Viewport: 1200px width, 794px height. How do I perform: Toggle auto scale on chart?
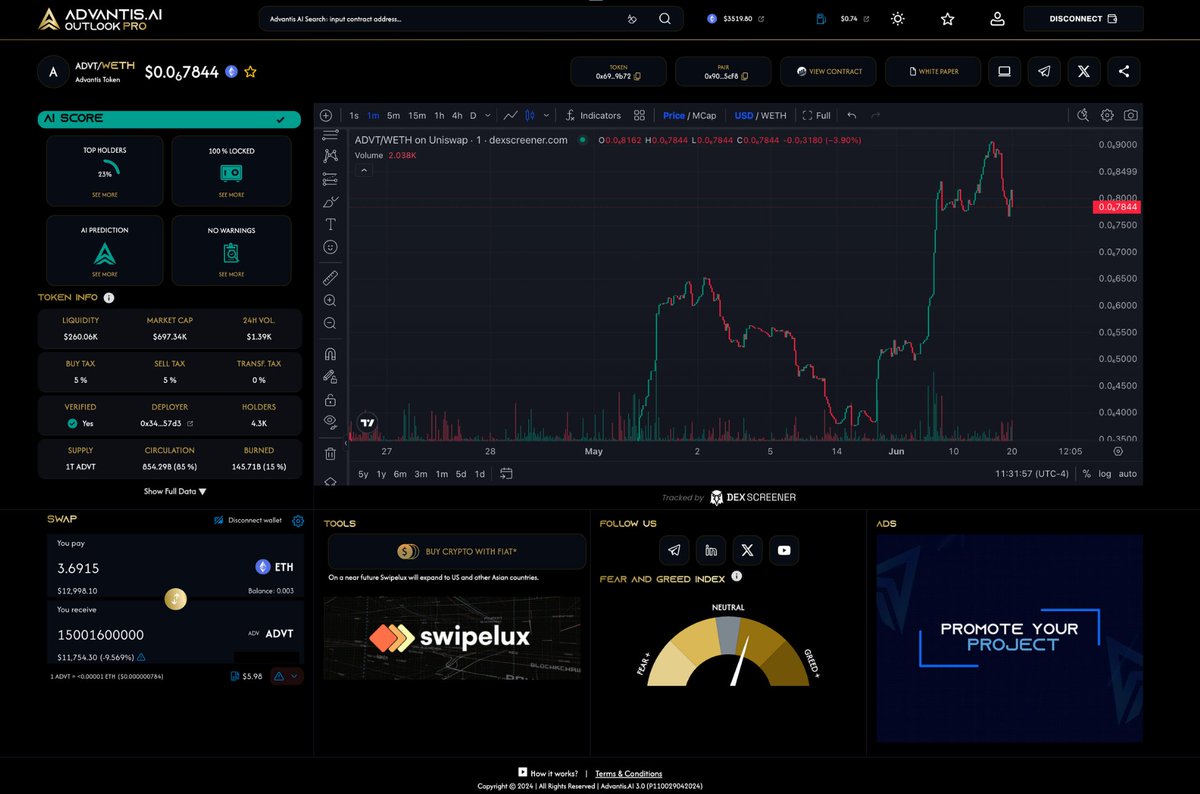click(1127, 474)
